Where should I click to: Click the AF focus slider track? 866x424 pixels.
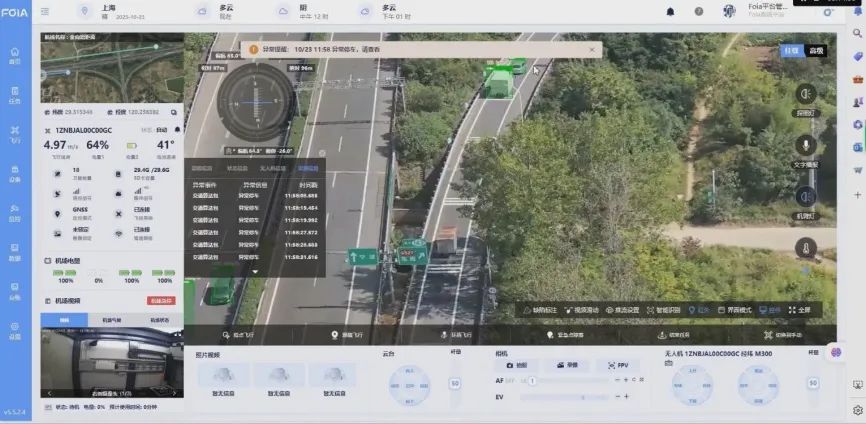click(x=570, y=380)
